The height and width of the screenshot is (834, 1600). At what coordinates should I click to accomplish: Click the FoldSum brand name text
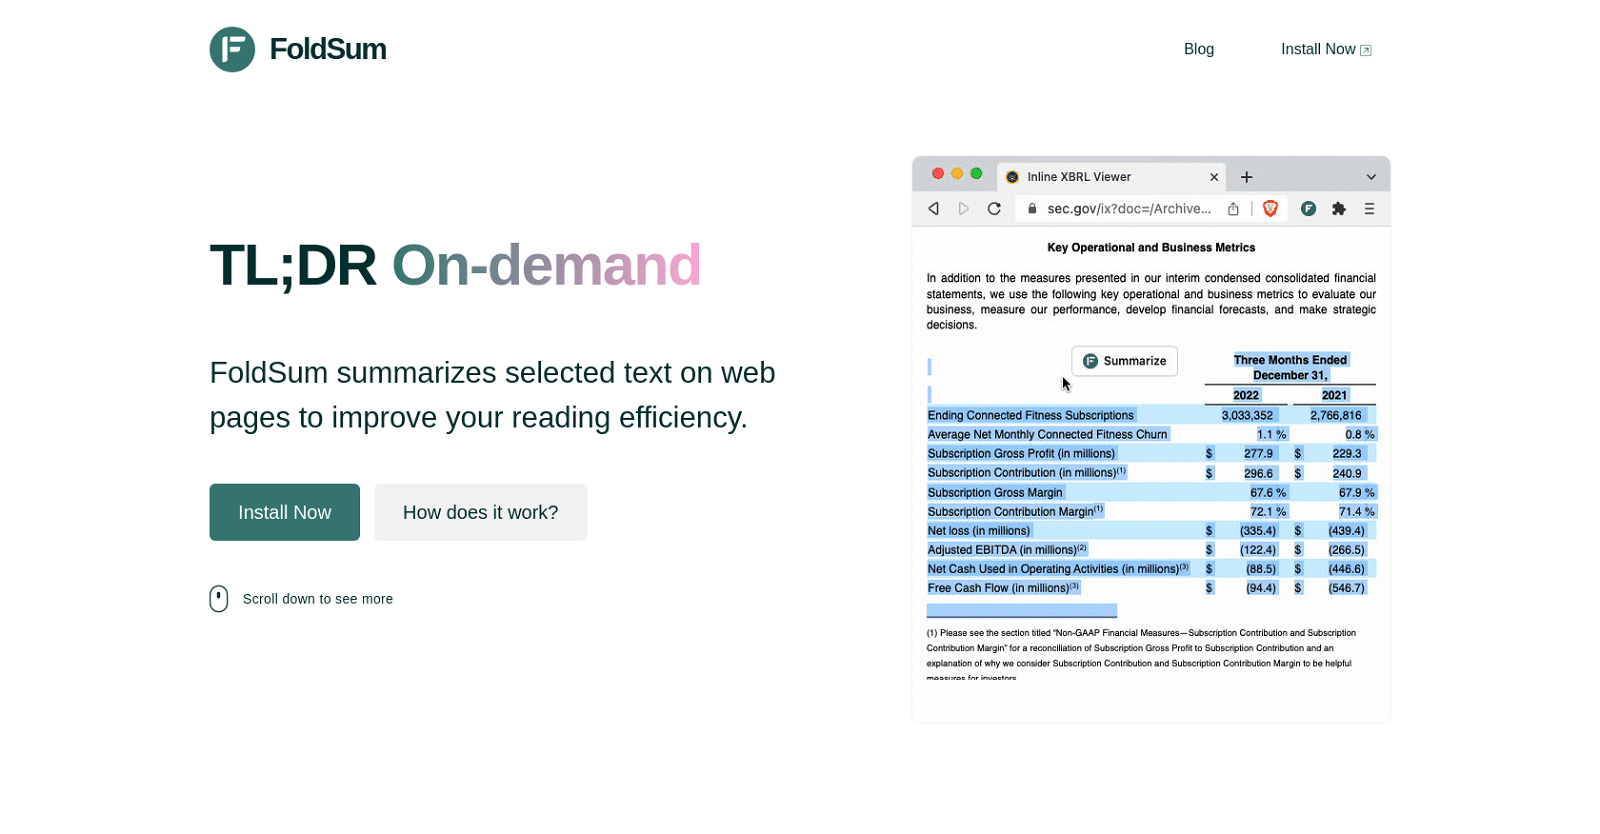coord(327,49)
